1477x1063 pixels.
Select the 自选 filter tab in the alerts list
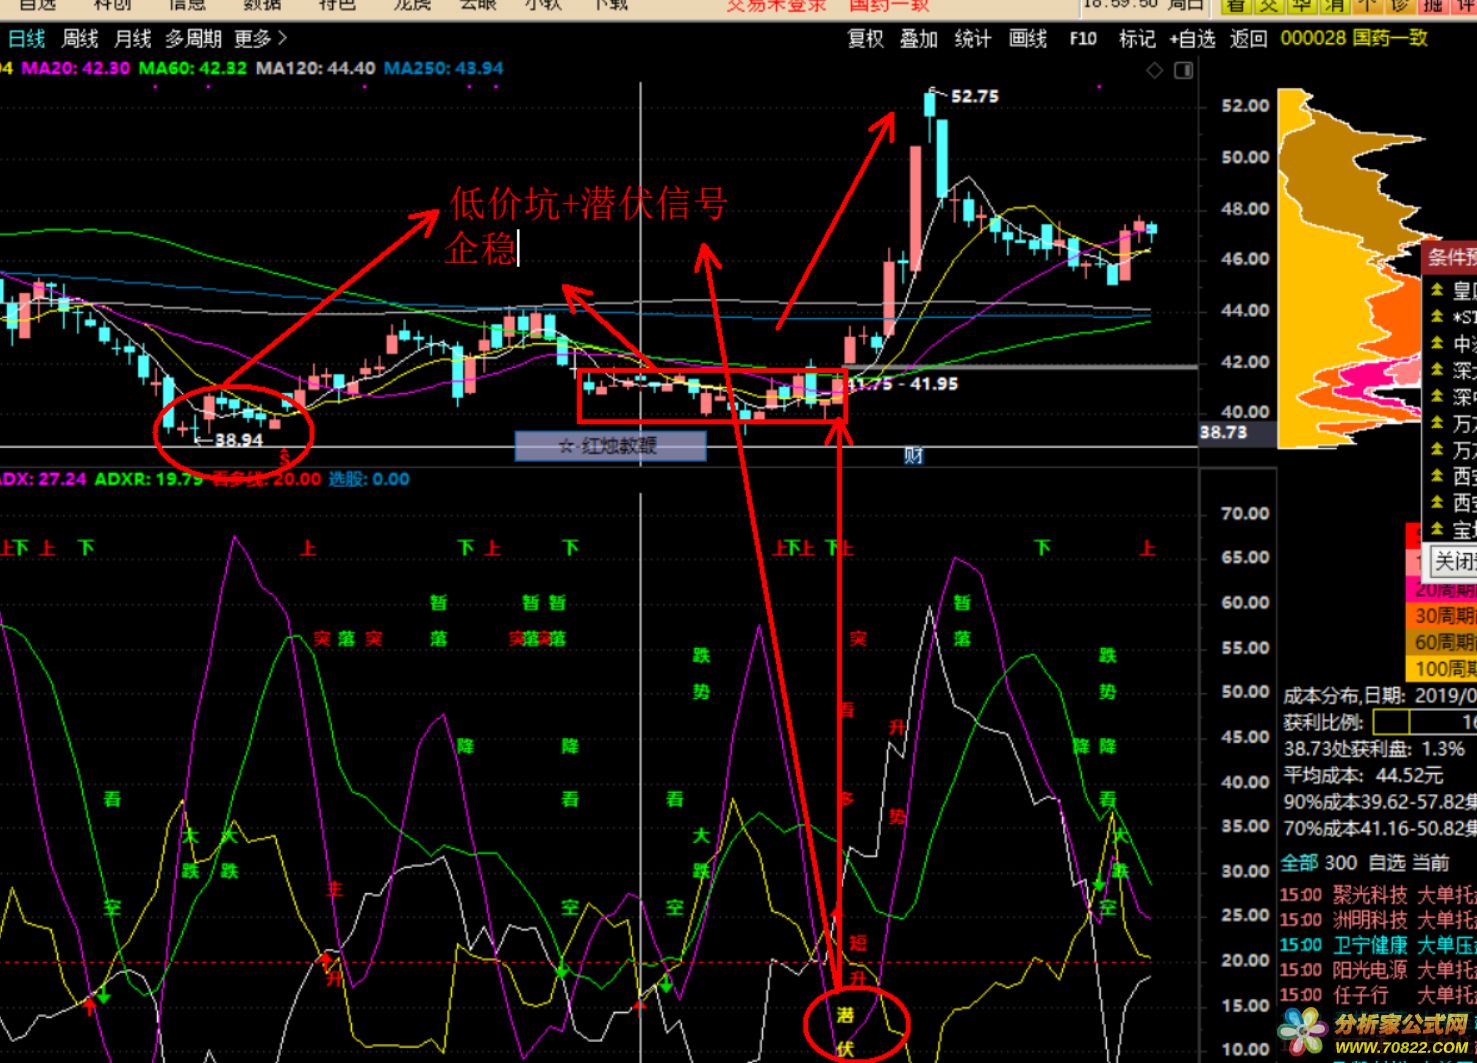pyautogui.click(x=1386, y=863)
